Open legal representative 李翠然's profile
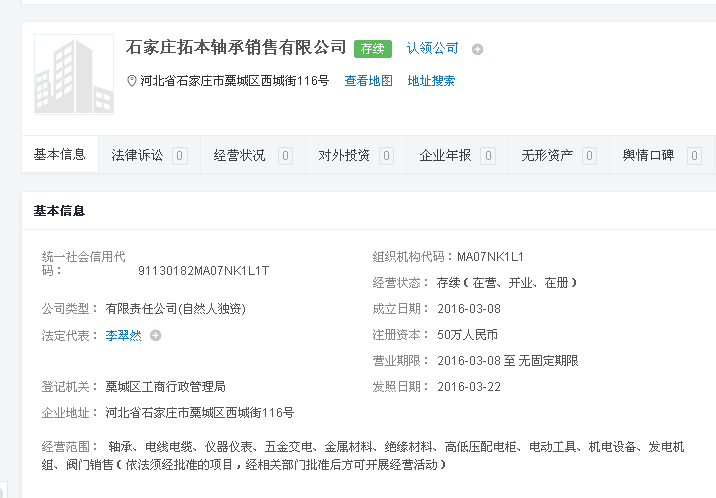This screenshot has height=498, width=716. tap(124, 336)
